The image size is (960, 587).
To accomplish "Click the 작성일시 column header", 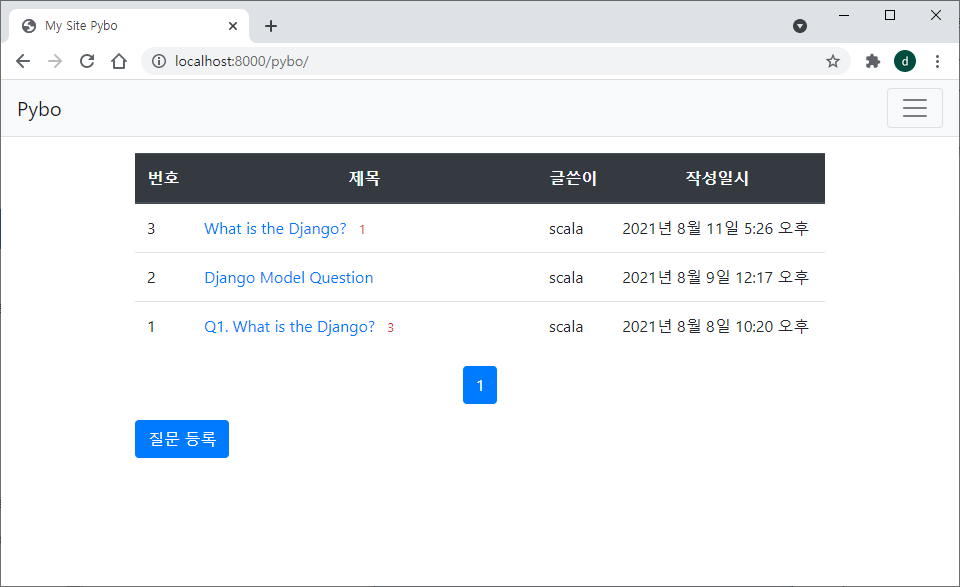I will [717, 178].
